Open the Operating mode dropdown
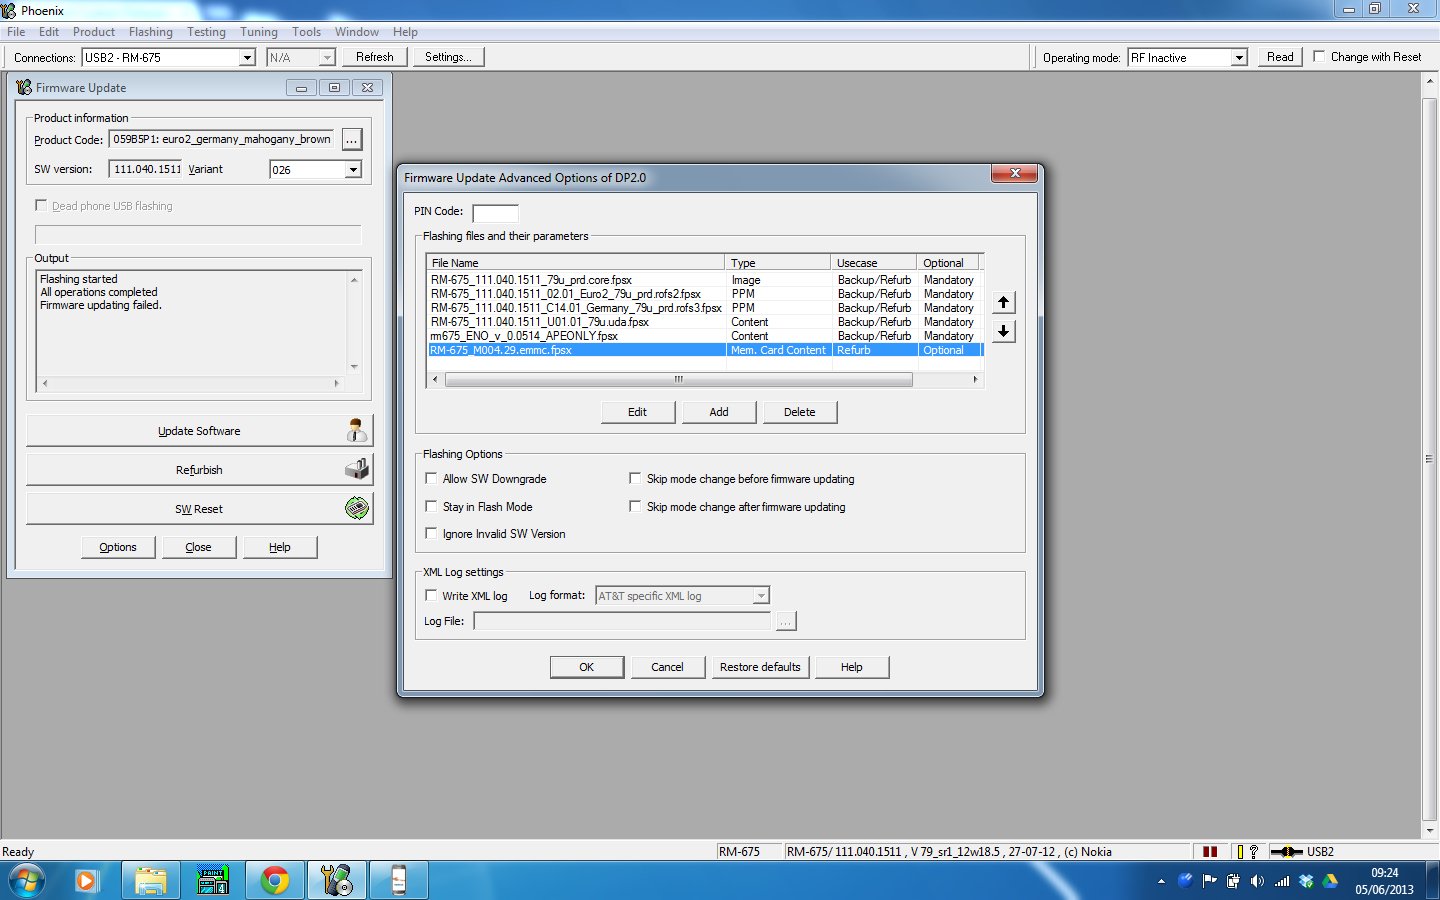Image resolution: width=1440 pixels, height=900 pixels. coord(1239,58)
